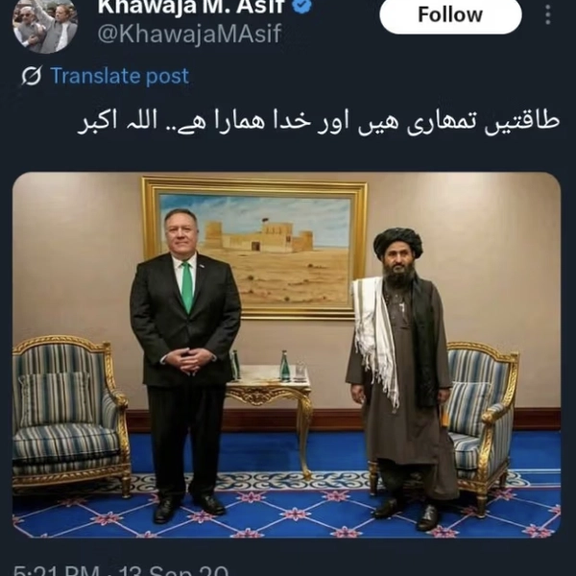
Task: Open the three-dot more options menu
Action: [x=548, y=15]
